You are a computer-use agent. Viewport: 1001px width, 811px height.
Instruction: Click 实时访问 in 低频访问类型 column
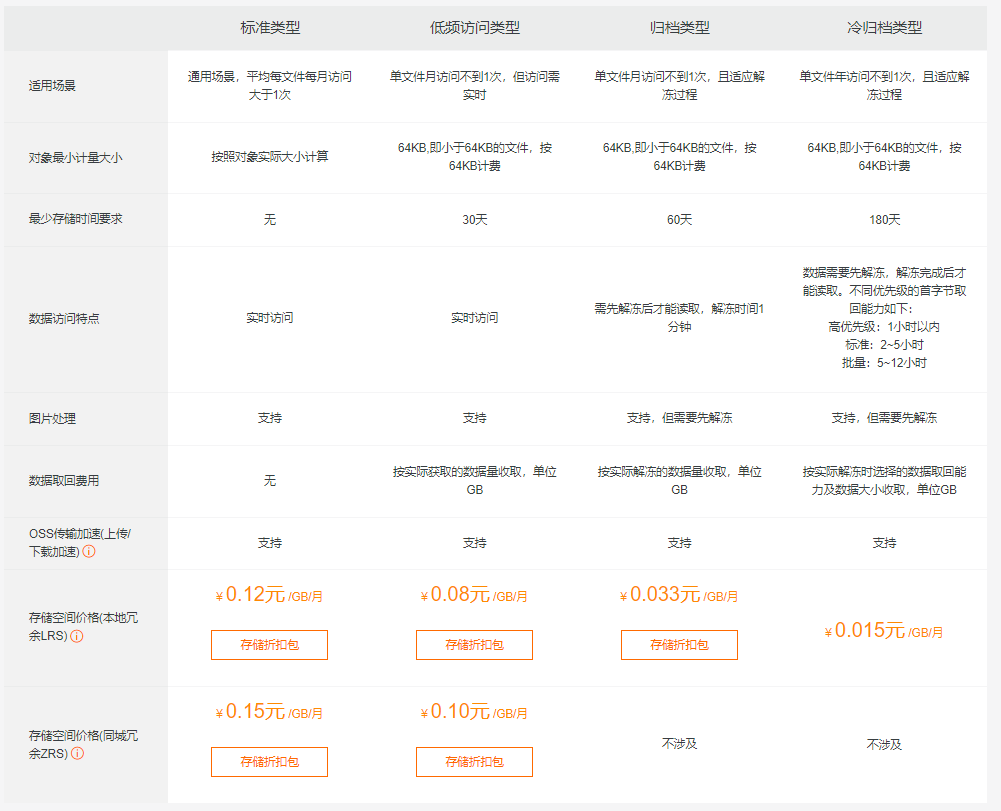(474, 317)
